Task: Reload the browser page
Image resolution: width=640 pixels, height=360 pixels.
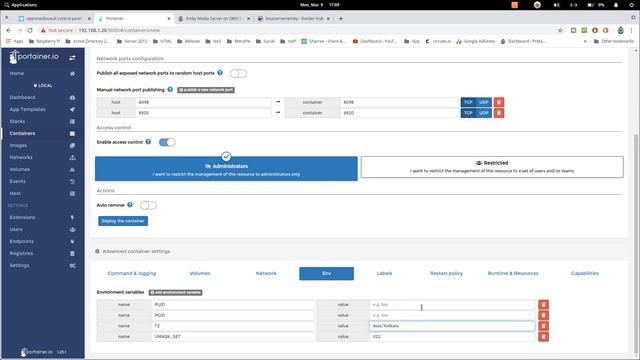Action: 30,30
